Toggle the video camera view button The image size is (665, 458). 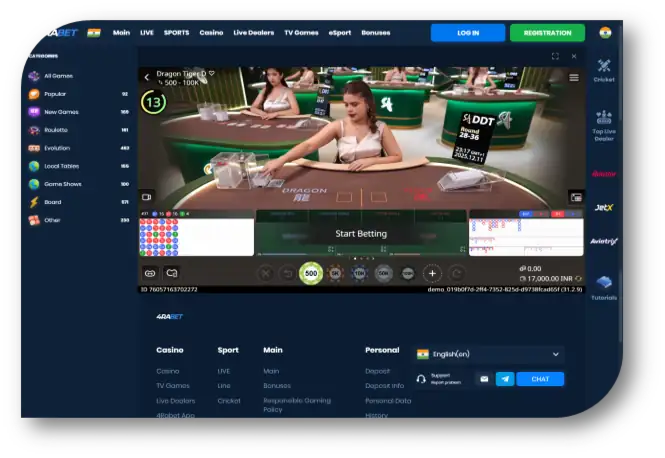(147, 197)
